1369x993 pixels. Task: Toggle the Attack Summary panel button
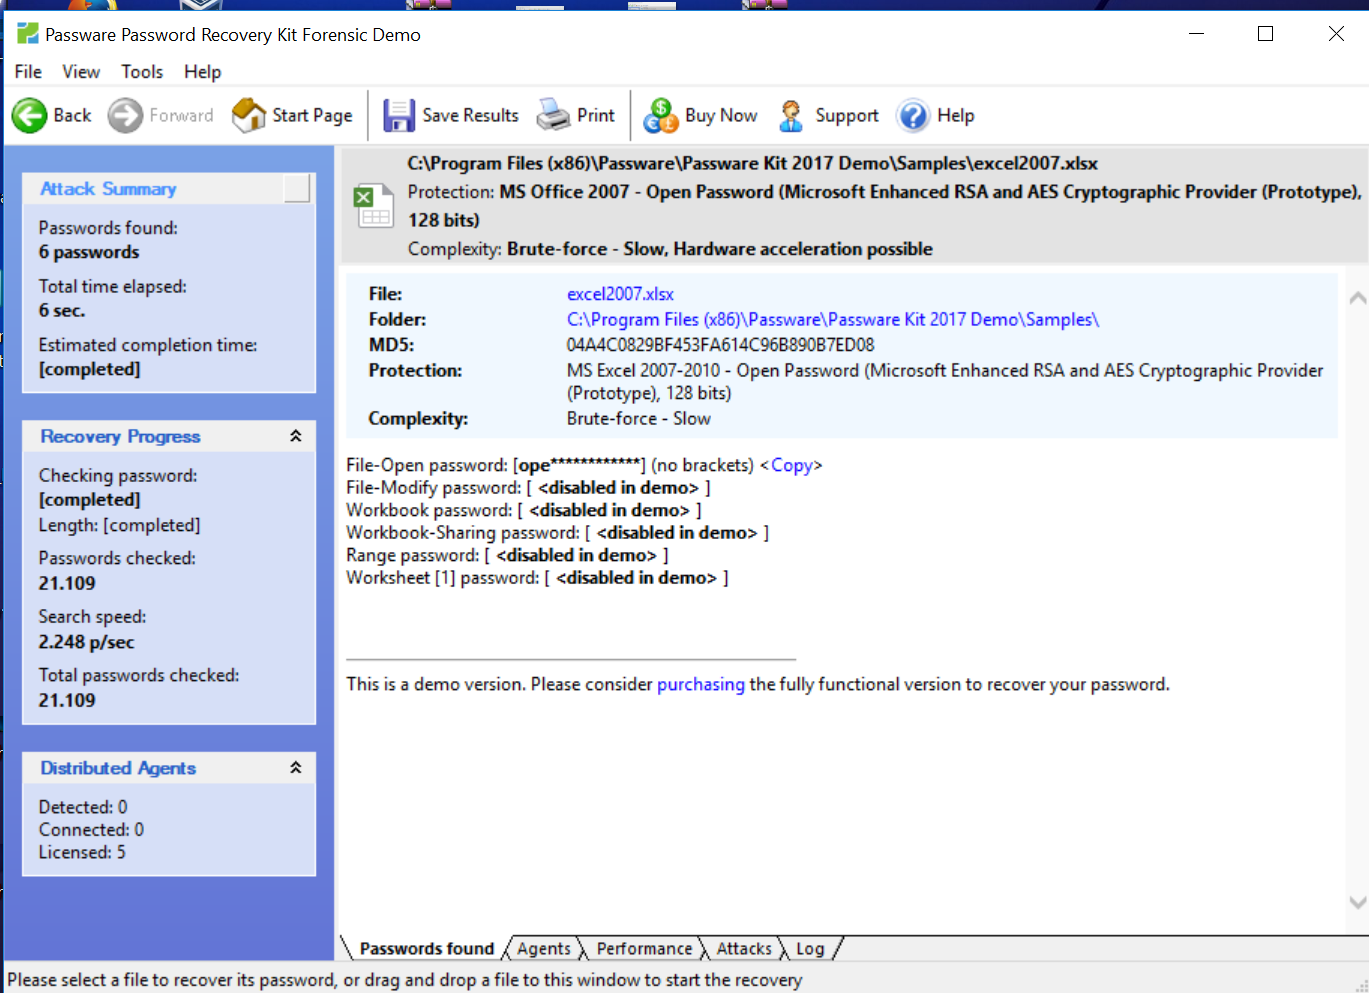pyautogui.click(x=297, y=188)
